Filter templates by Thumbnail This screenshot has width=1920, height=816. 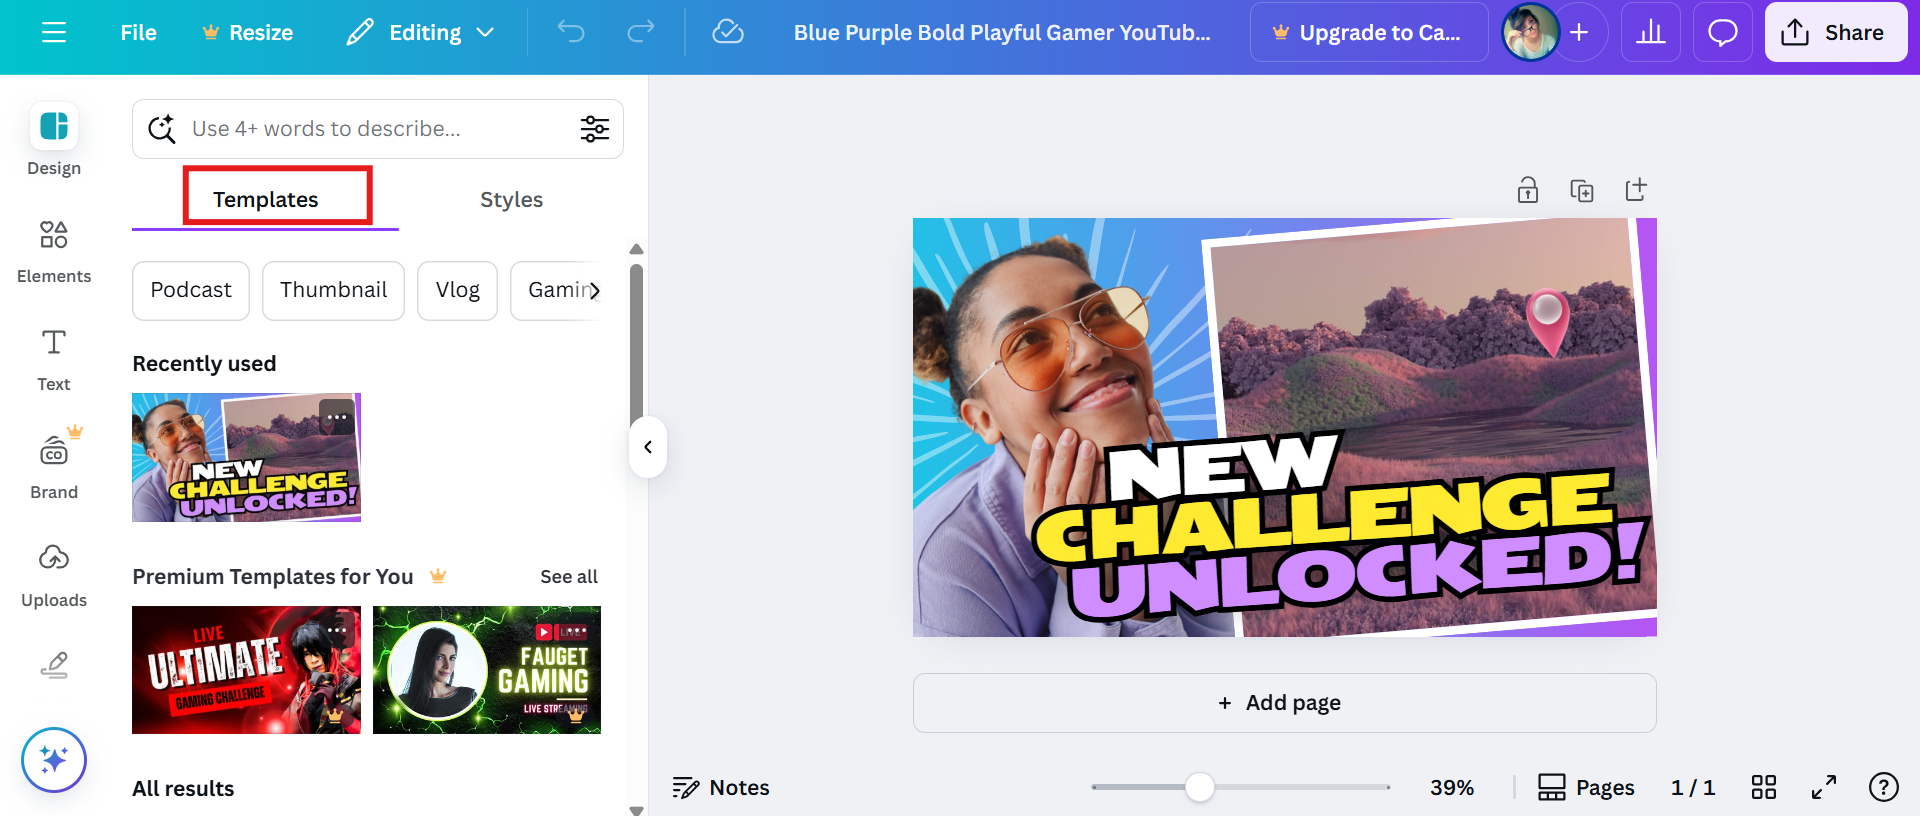click(x=333, y=290)
